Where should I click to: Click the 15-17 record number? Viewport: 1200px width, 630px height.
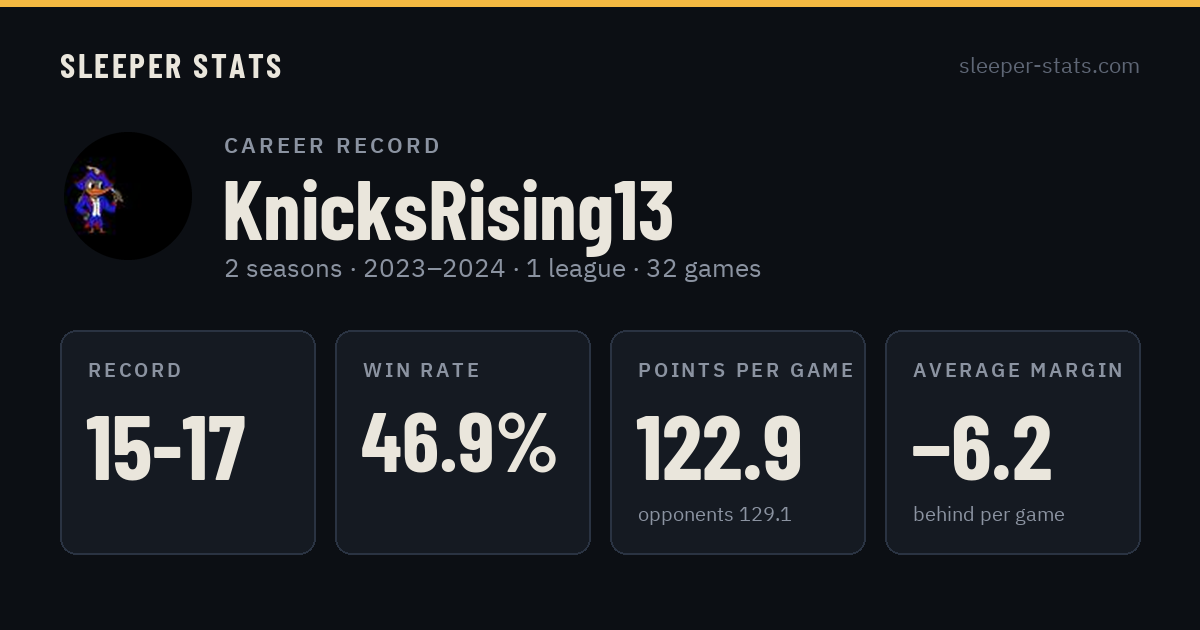(166, 448)
